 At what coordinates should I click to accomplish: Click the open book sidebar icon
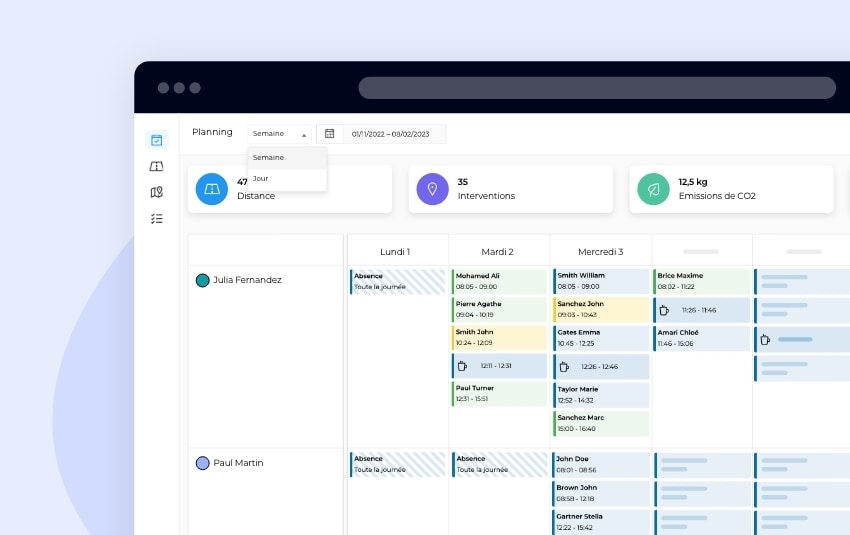[156, 166]
